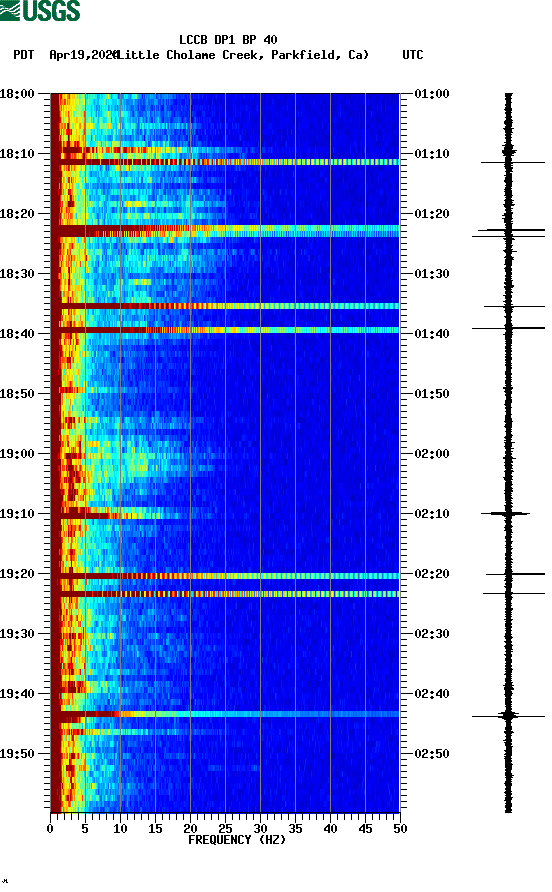This screenshot has width=552, height=892.
Task: Click the spectrogram event band near 19:23
Action: pos(225,594)
